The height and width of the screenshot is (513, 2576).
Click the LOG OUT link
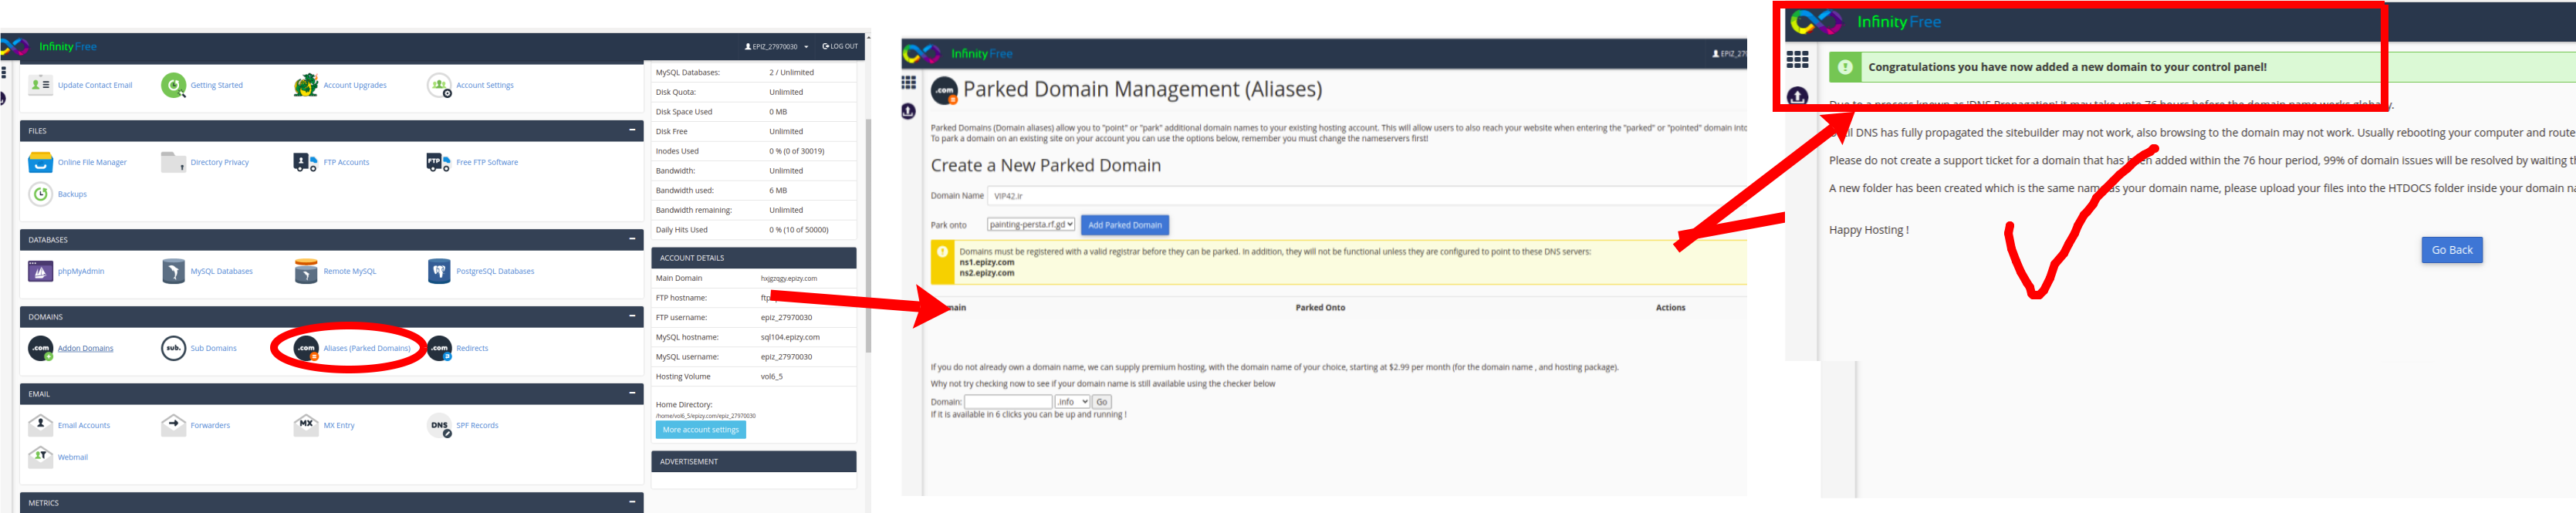point(840,47)
